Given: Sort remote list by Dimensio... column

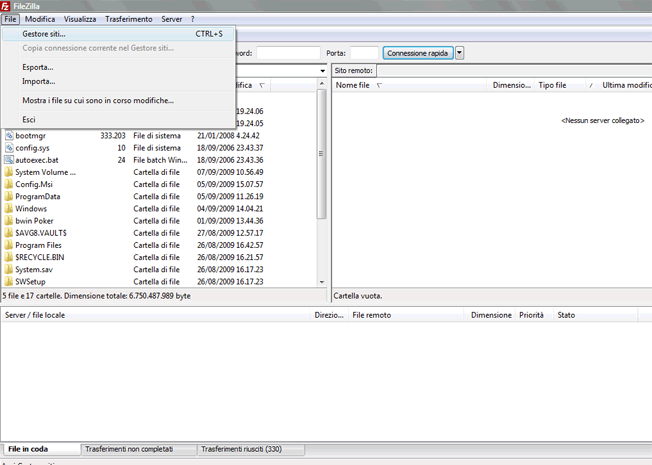Looking at the screenshot, I should coord(511,85).
